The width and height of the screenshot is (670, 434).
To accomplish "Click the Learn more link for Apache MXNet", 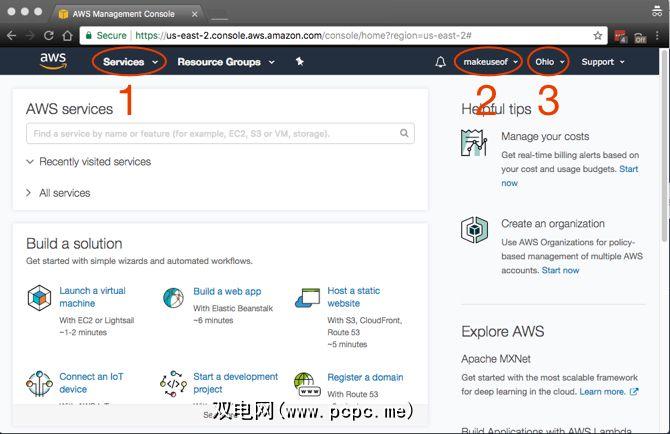I will (x=602, y=392).
